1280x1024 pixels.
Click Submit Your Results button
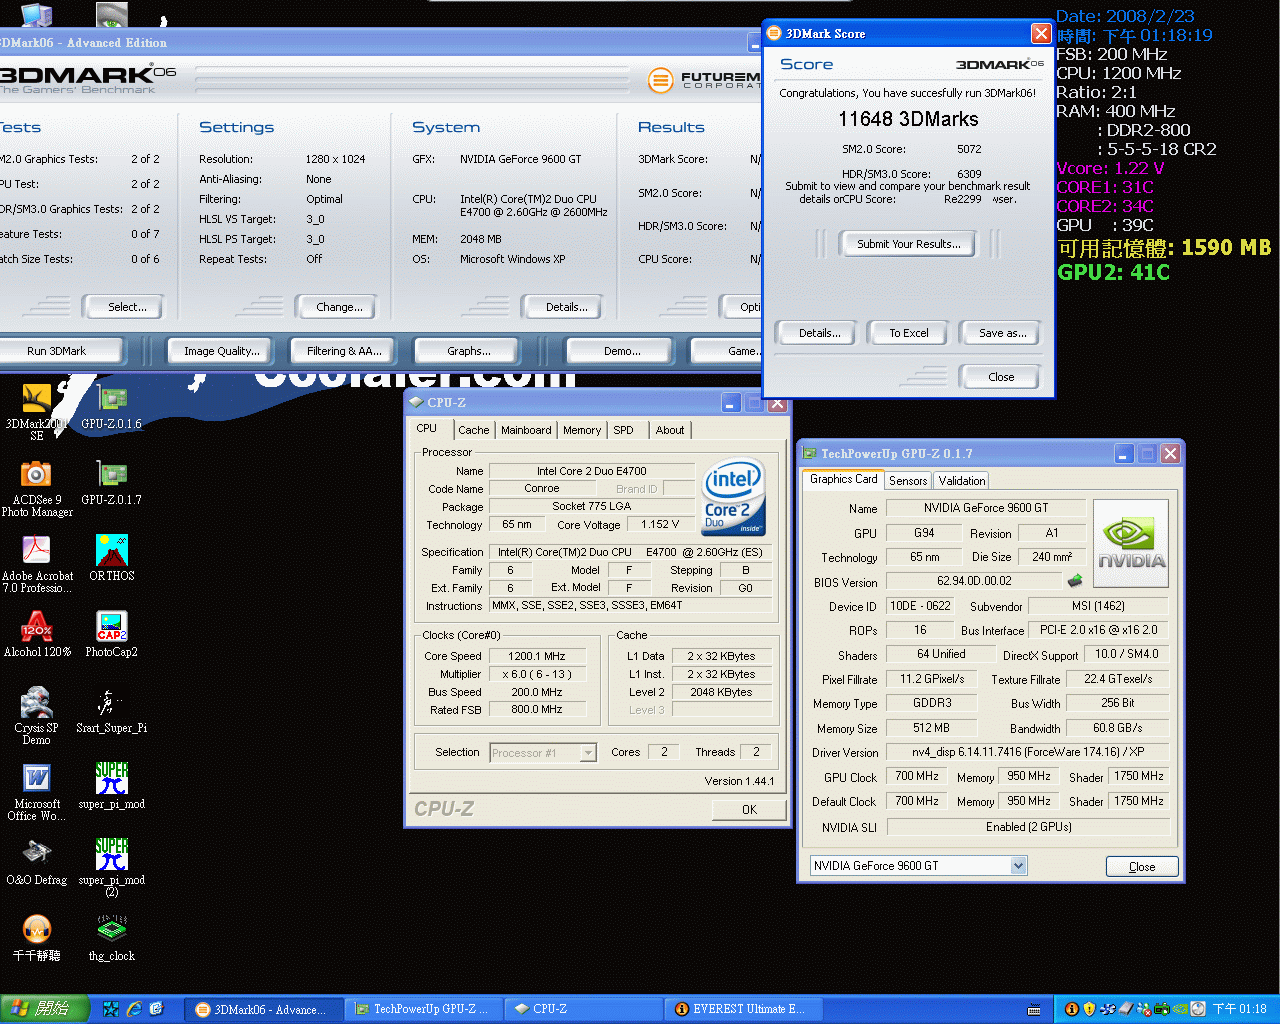[908, 244]
